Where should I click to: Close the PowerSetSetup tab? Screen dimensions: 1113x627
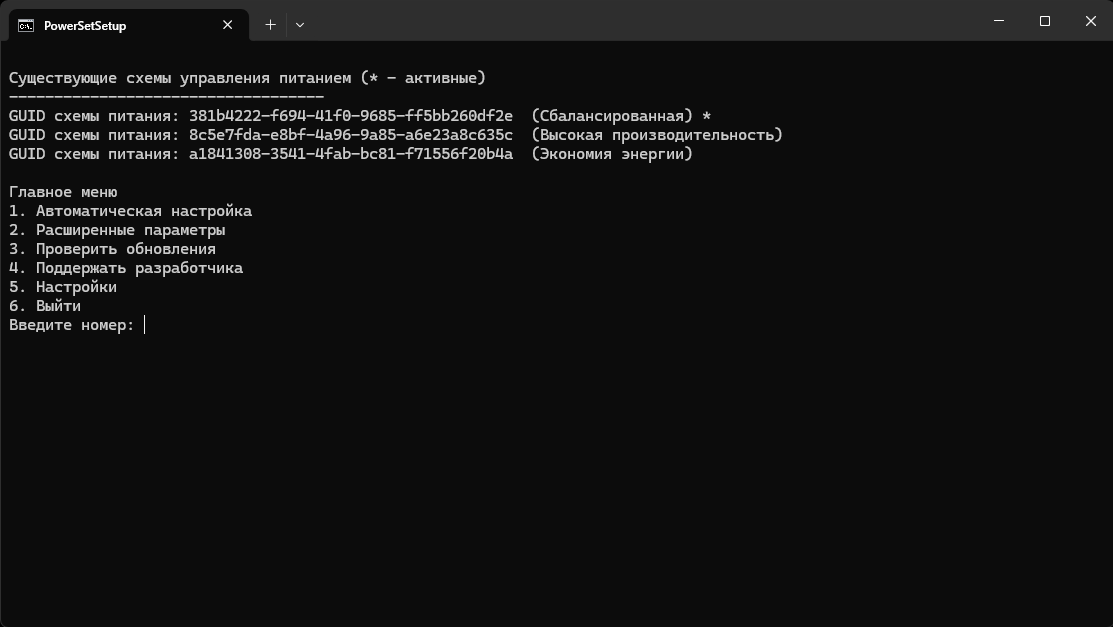(x=228, y=25)
